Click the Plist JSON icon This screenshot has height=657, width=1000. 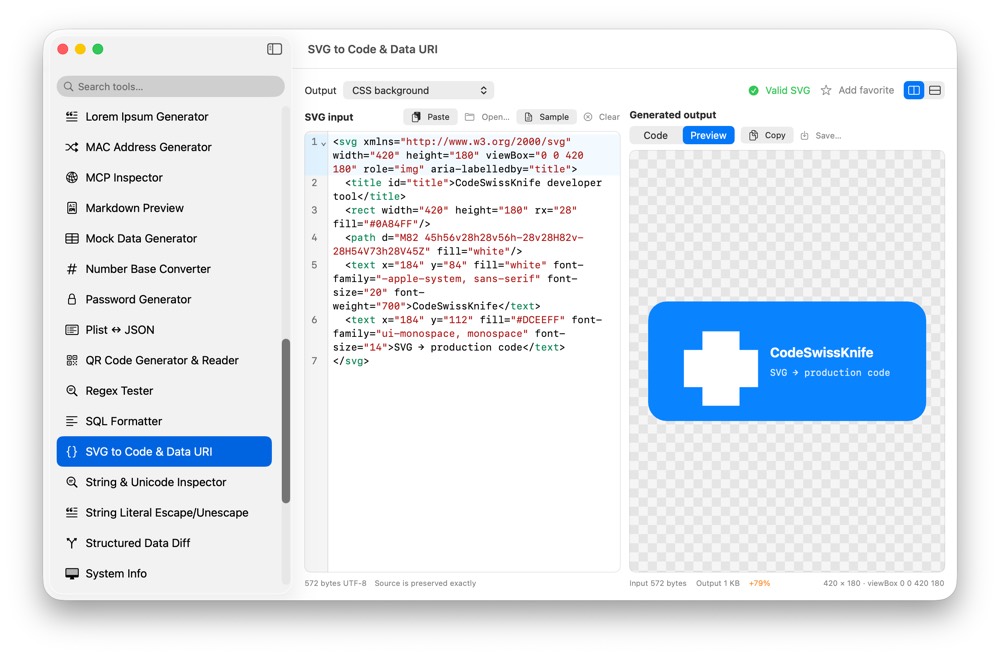[72, 330]
